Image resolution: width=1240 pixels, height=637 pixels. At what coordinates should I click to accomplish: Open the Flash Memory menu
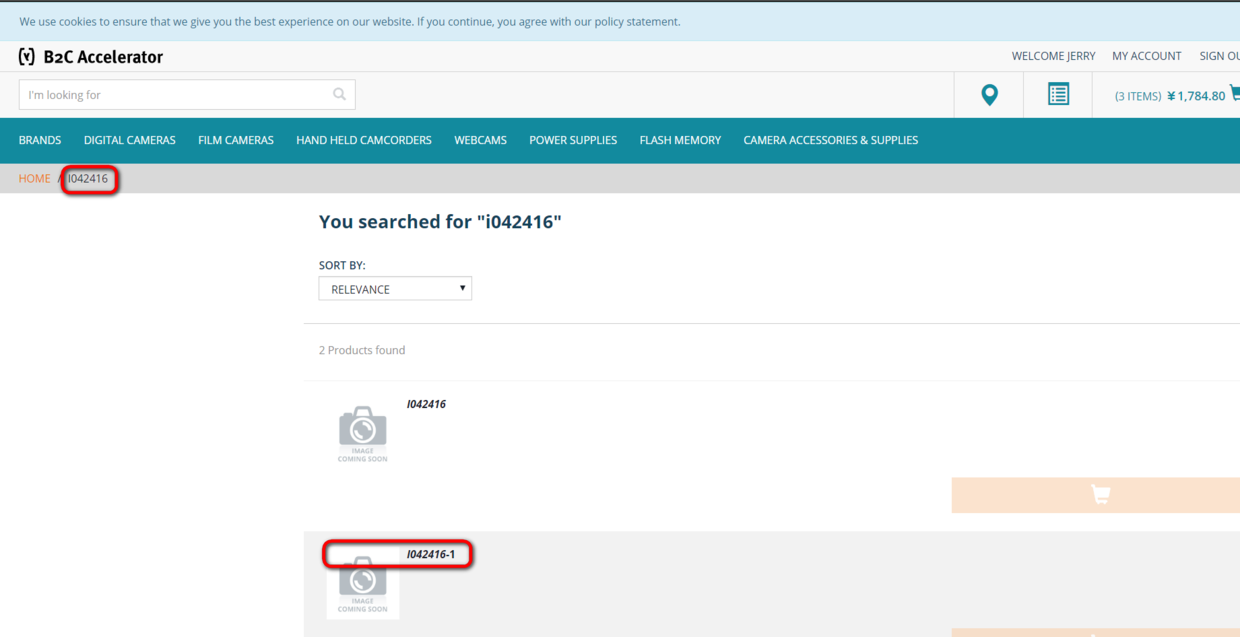680,140
